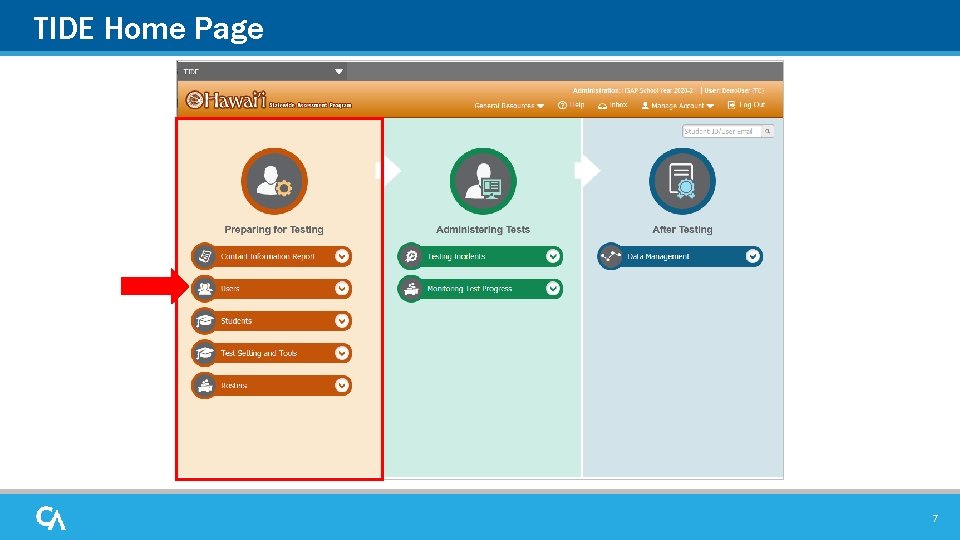Click the Students bar label
960x540 pixels.
[x=236, y=321]
